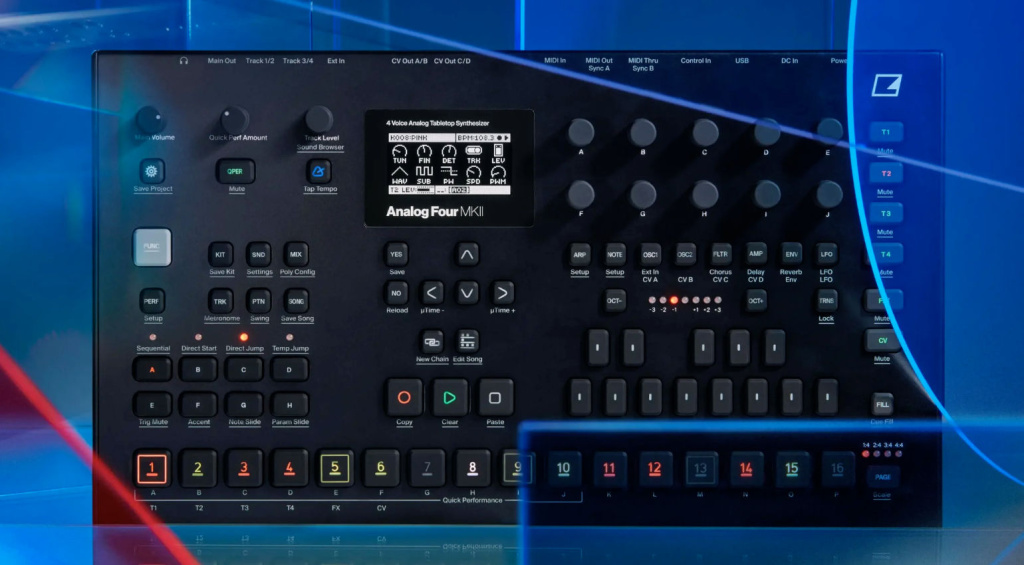Select bank G Note Slide button

pos(244,406)
